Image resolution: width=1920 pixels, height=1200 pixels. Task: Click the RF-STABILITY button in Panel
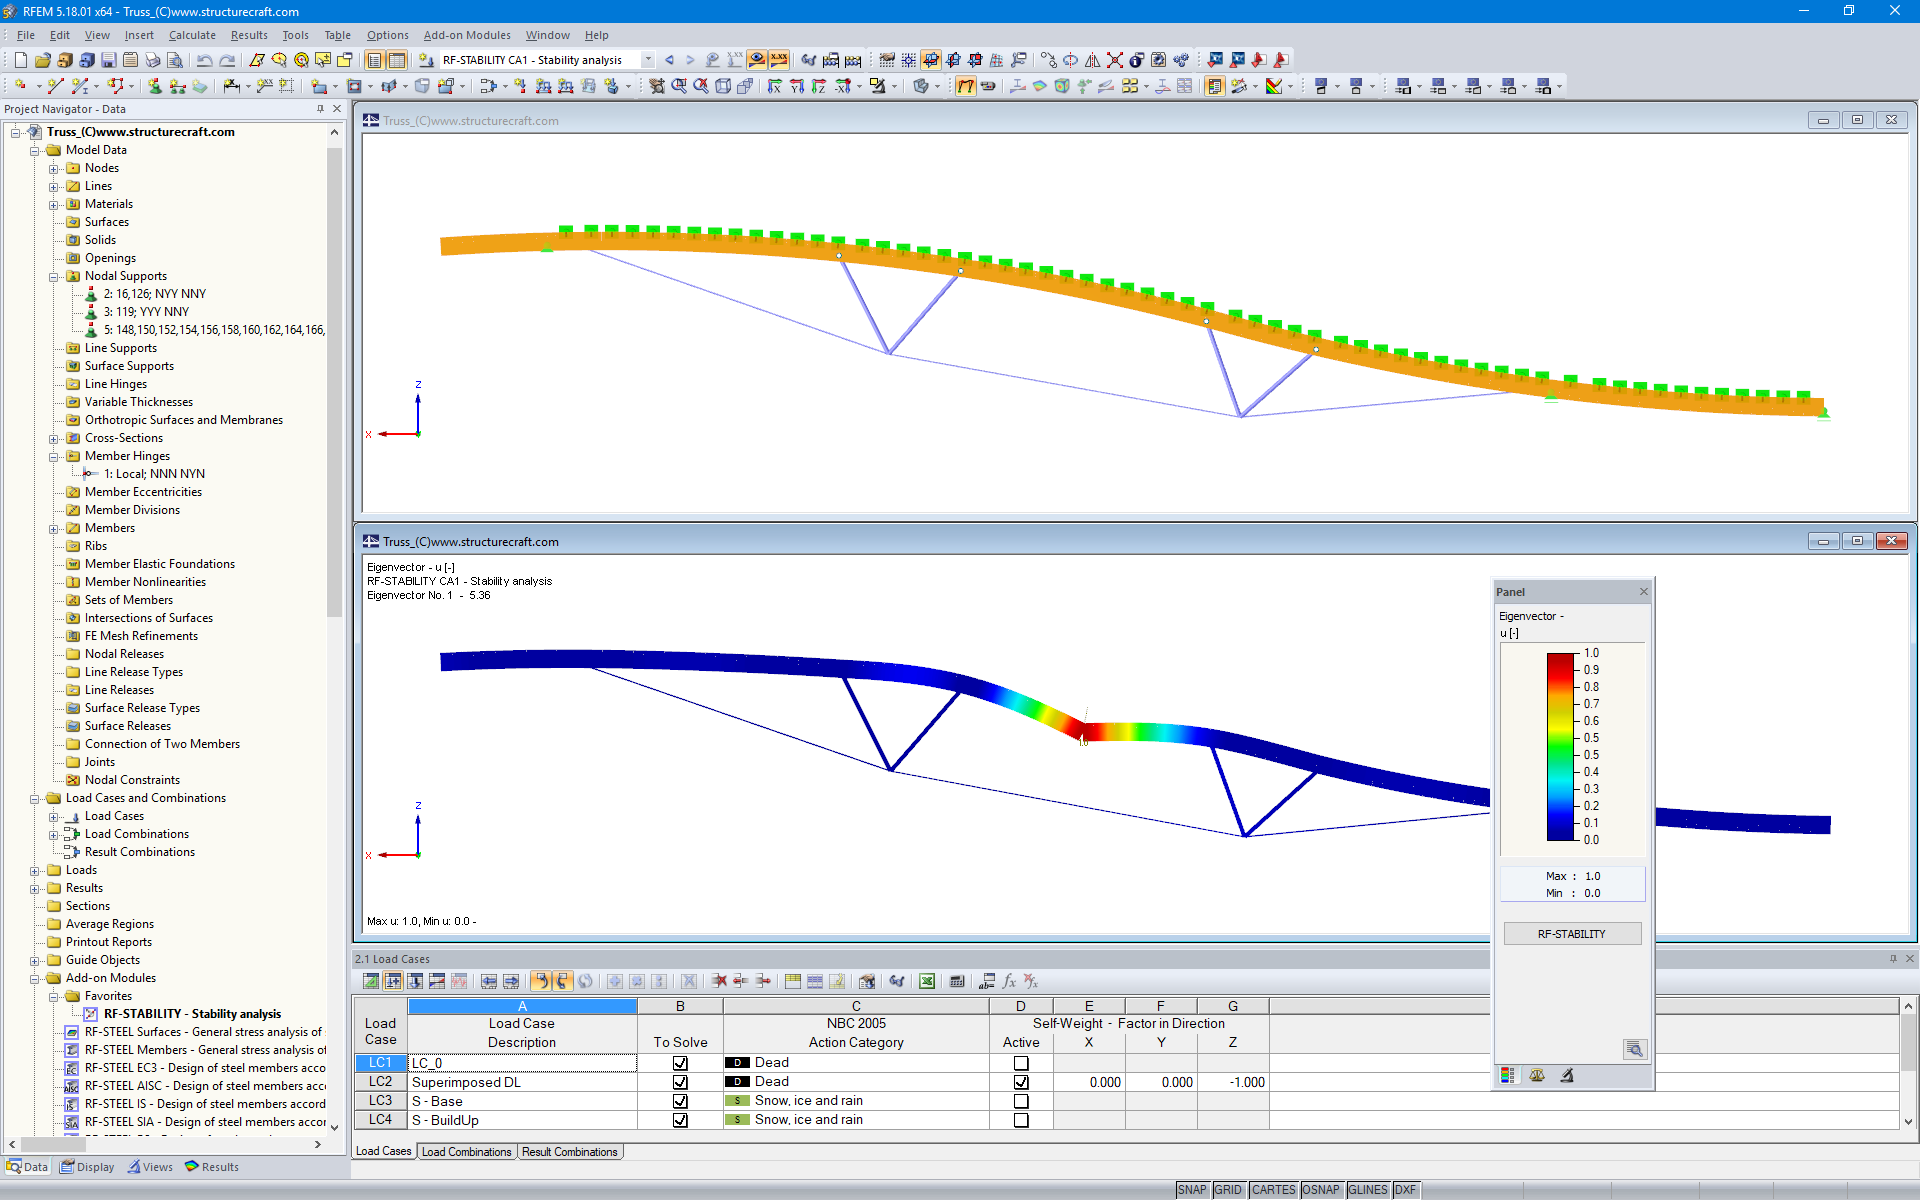click(x=1571, y=933)
